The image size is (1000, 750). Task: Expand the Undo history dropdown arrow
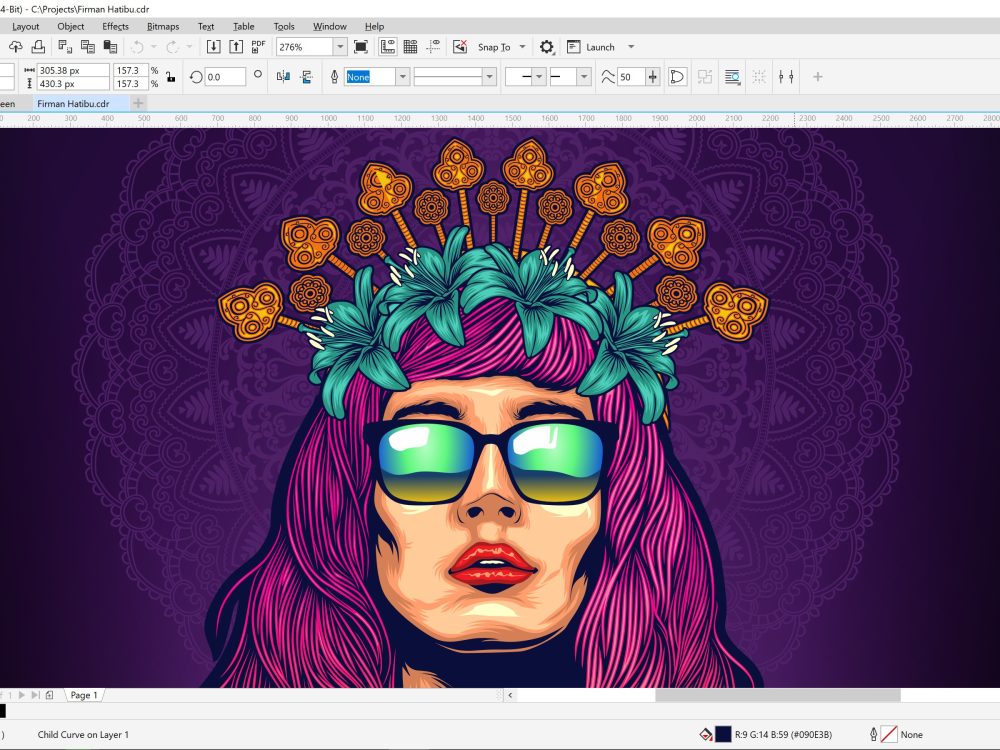click(154, 47)
